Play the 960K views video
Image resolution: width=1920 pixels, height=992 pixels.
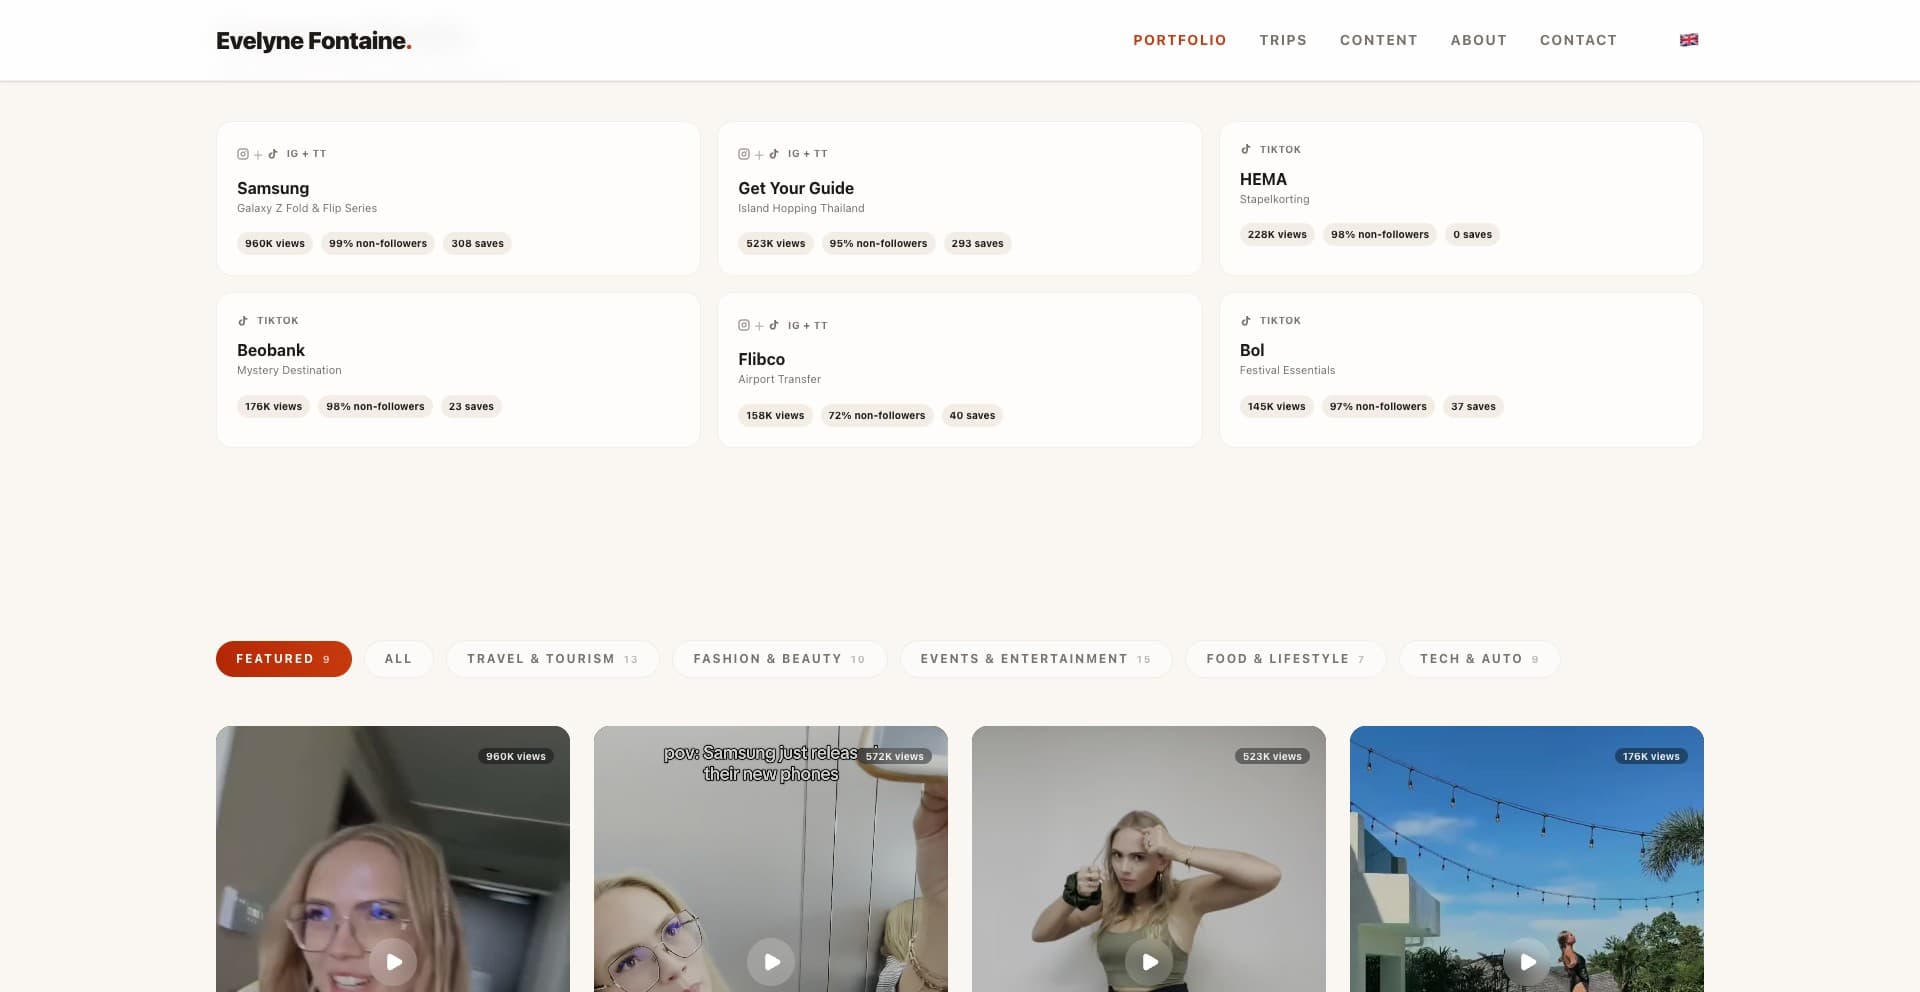[392, 961]
